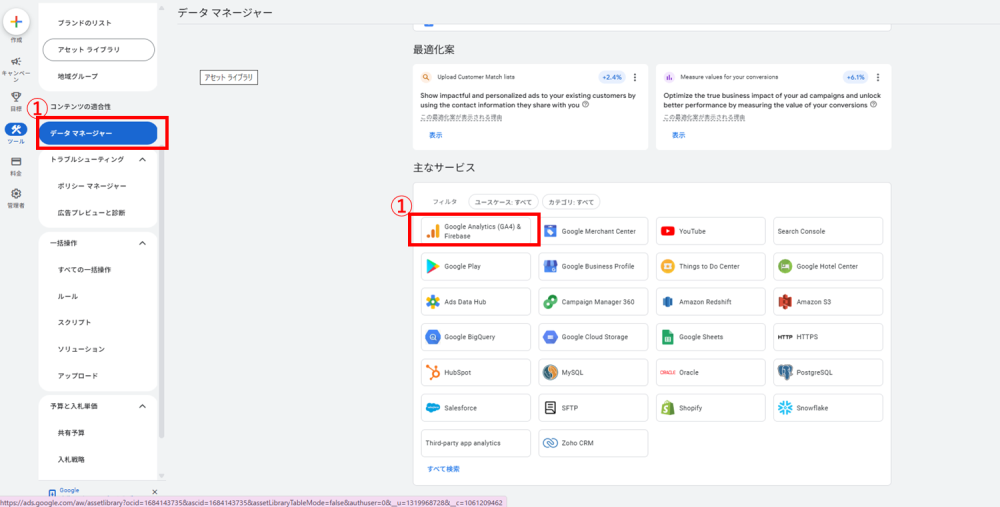
Task: Open the Goals trophy icon
Action: click(17, 97)
